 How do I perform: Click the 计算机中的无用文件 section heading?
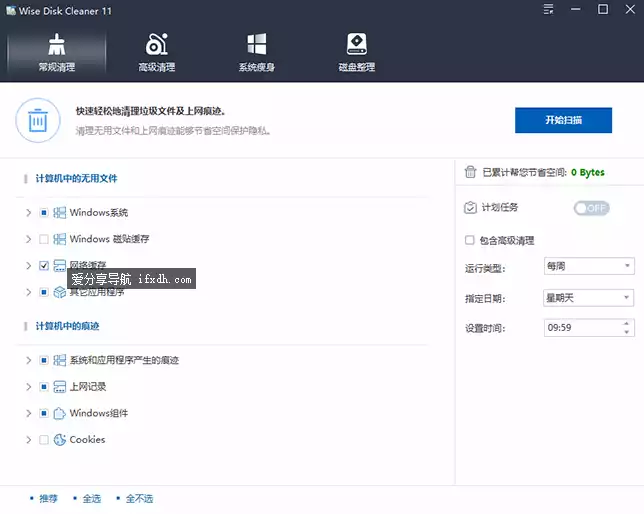coord(76,178)
